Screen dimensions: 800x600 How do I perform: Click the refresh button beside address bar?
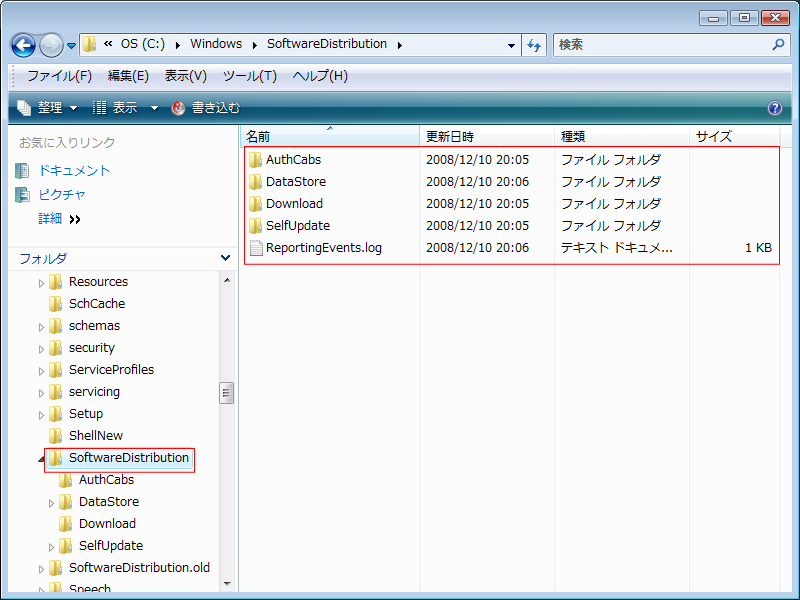pos(534,45)
